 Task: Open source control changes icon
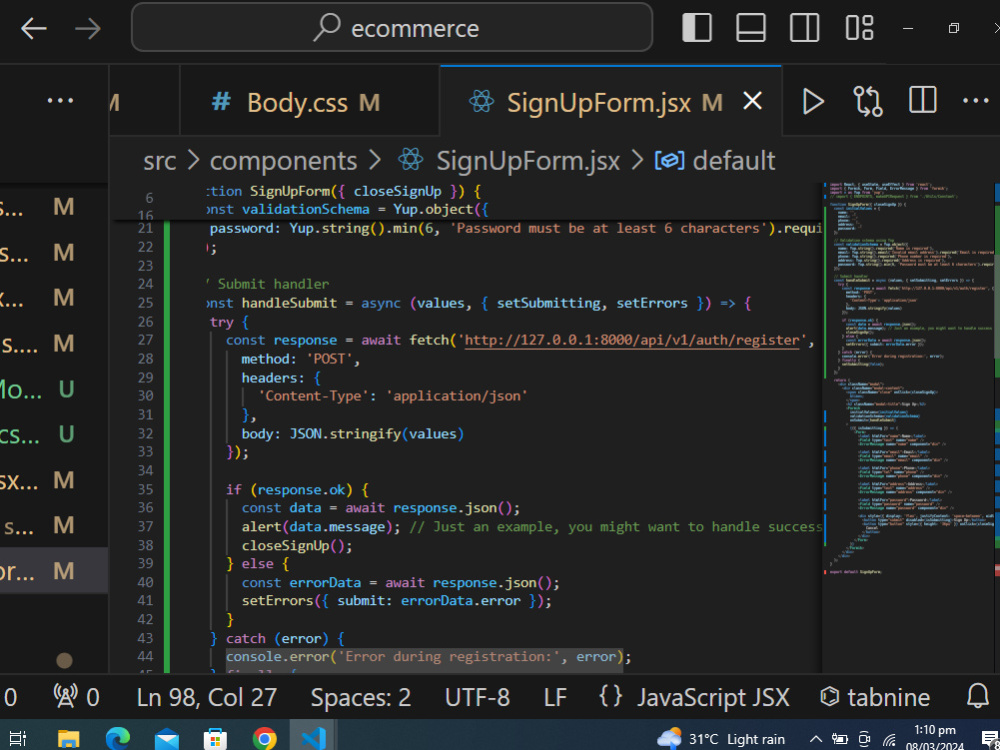pyautogui.click(x=867, y=101)
